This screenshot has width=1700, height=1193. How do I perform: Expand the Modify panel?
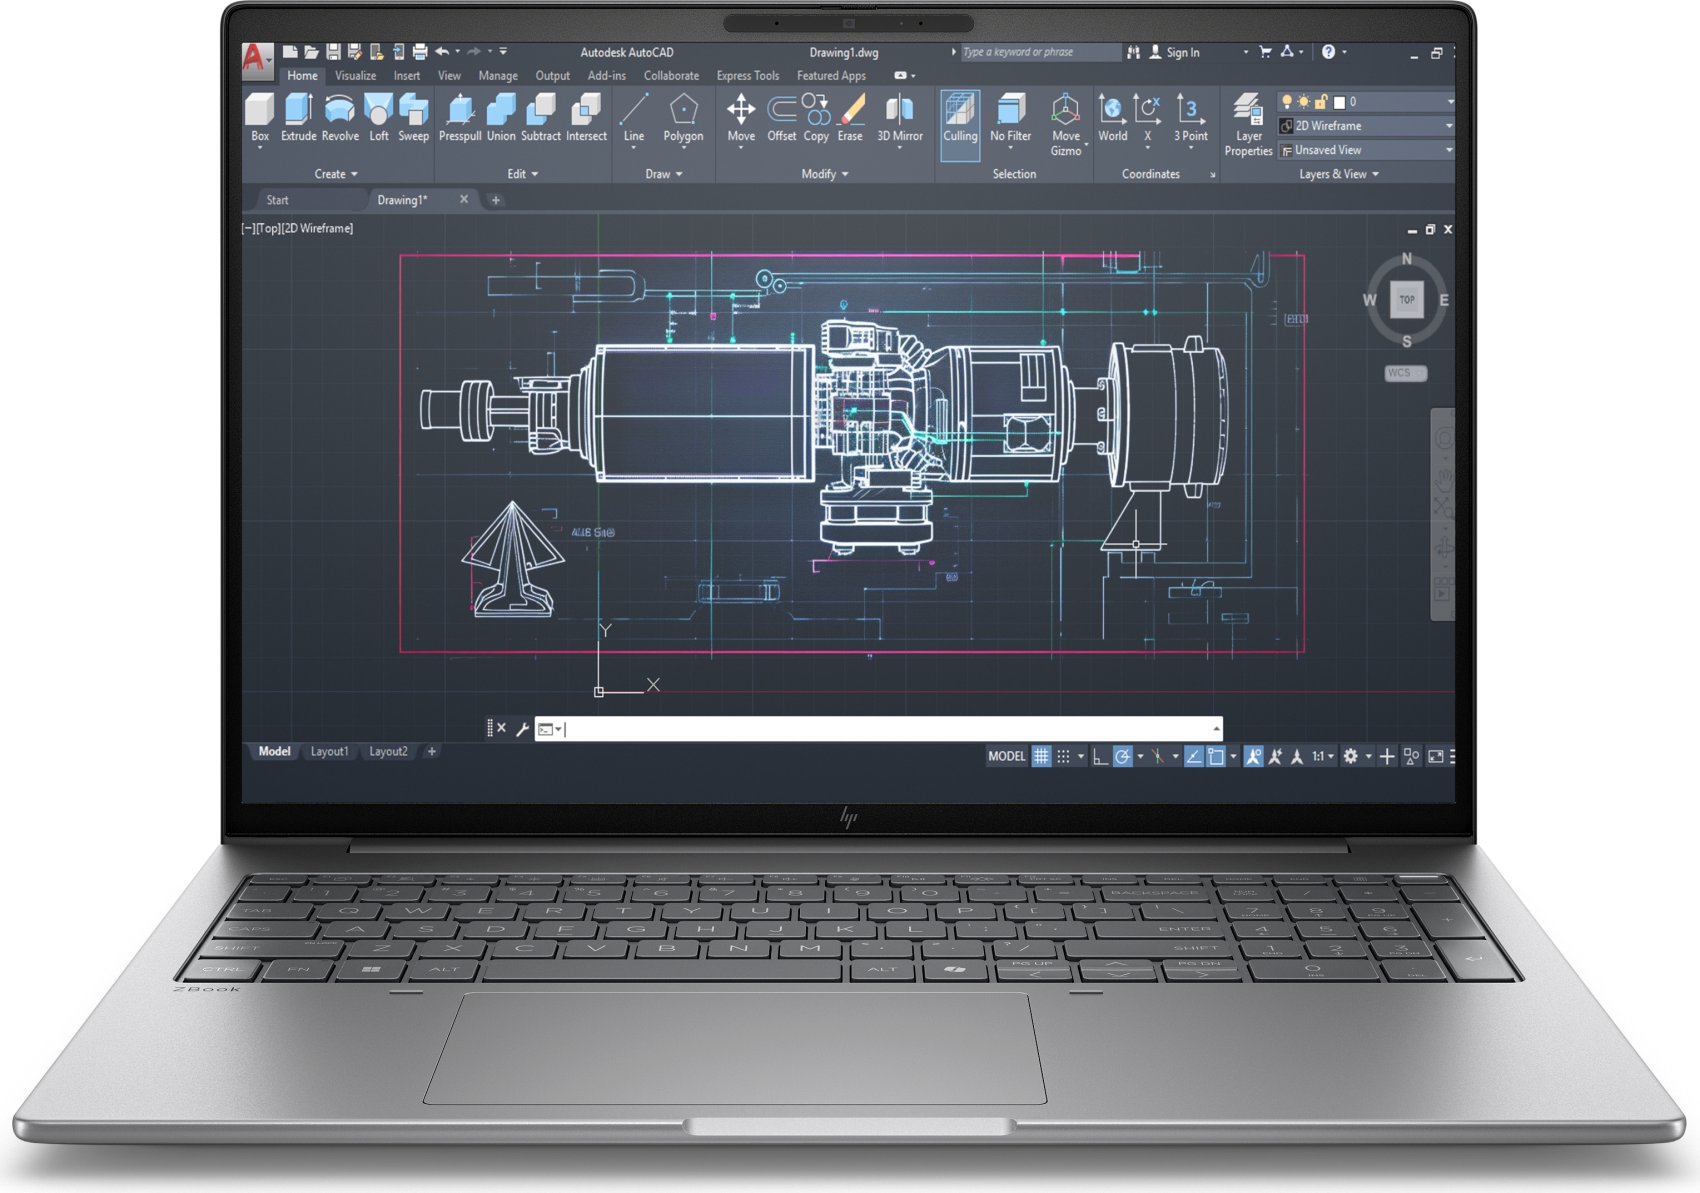(x=824, y=174)
